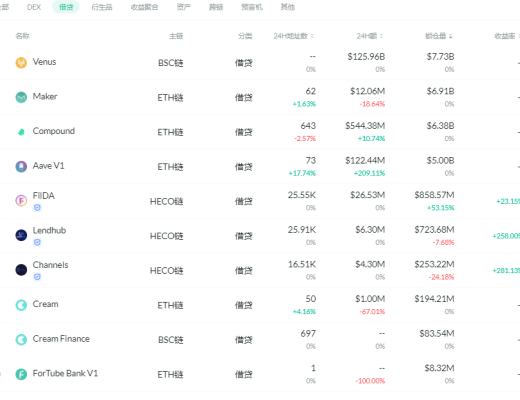Open the Maker project name link
520x400 pixels.
tap(45, 96)
